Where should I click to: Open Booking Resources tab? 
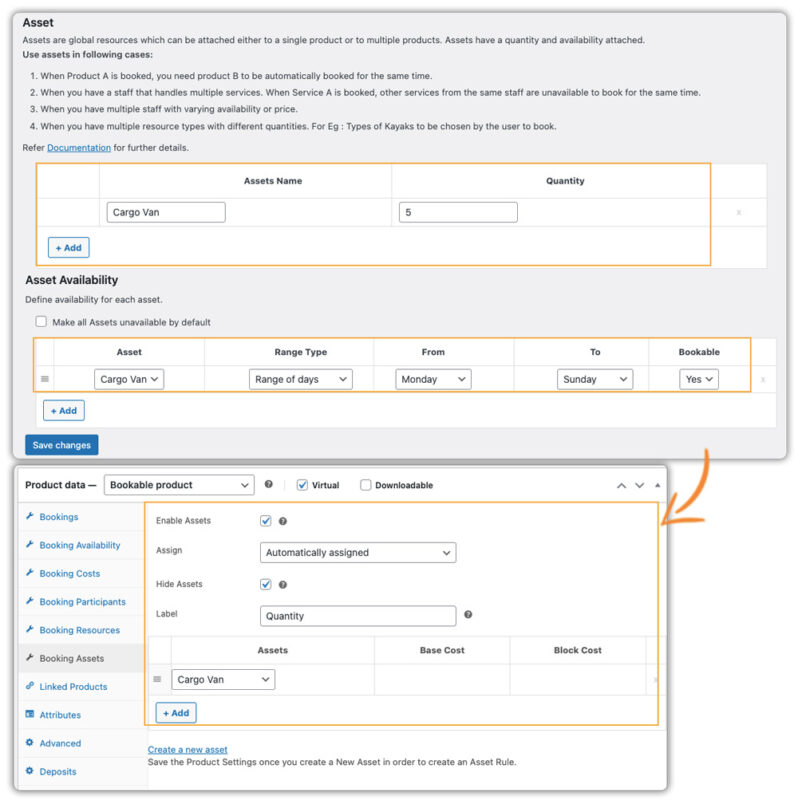point(80,630)
